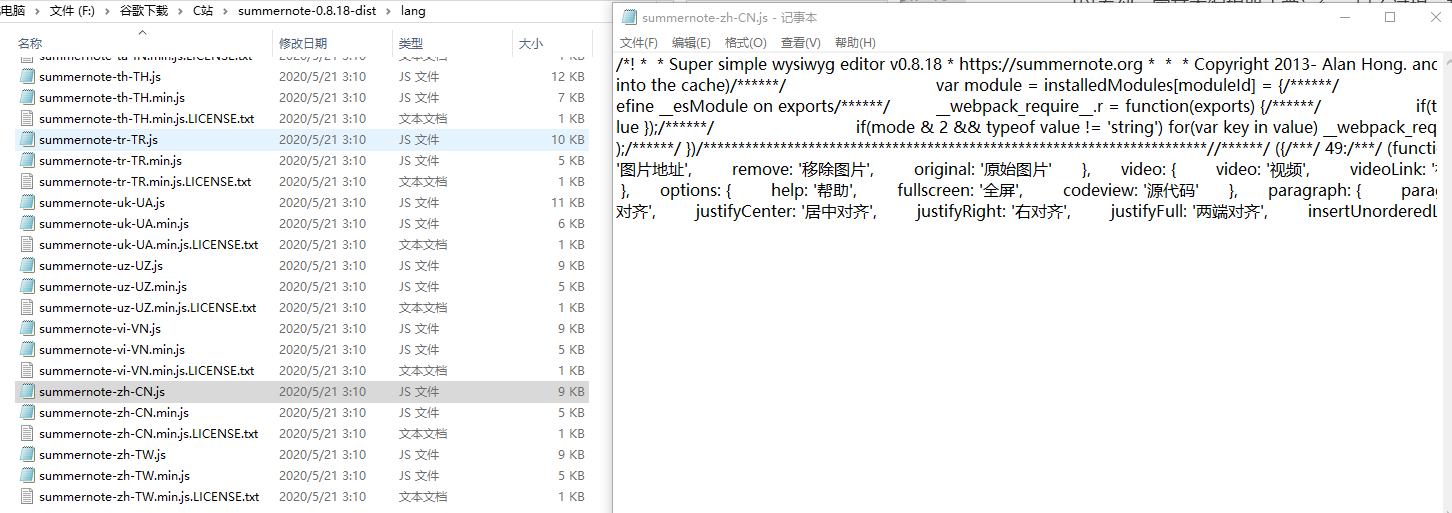Viewport: 1452px width, 513px height.
Task: Click 6 KB size of summernote-uk-UA.min.js
Action: point(572,224)
